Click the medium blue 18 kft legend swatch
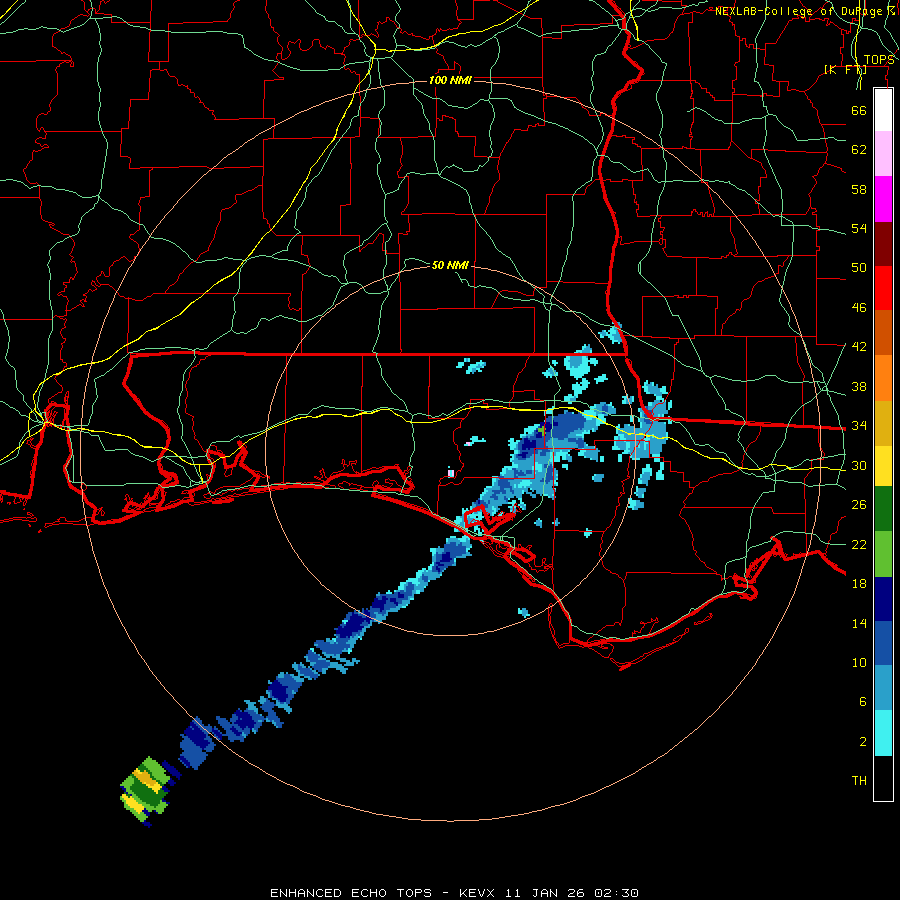Image resolution: width=900 pixels, height=900 pixels. click(x=883, y=644)
